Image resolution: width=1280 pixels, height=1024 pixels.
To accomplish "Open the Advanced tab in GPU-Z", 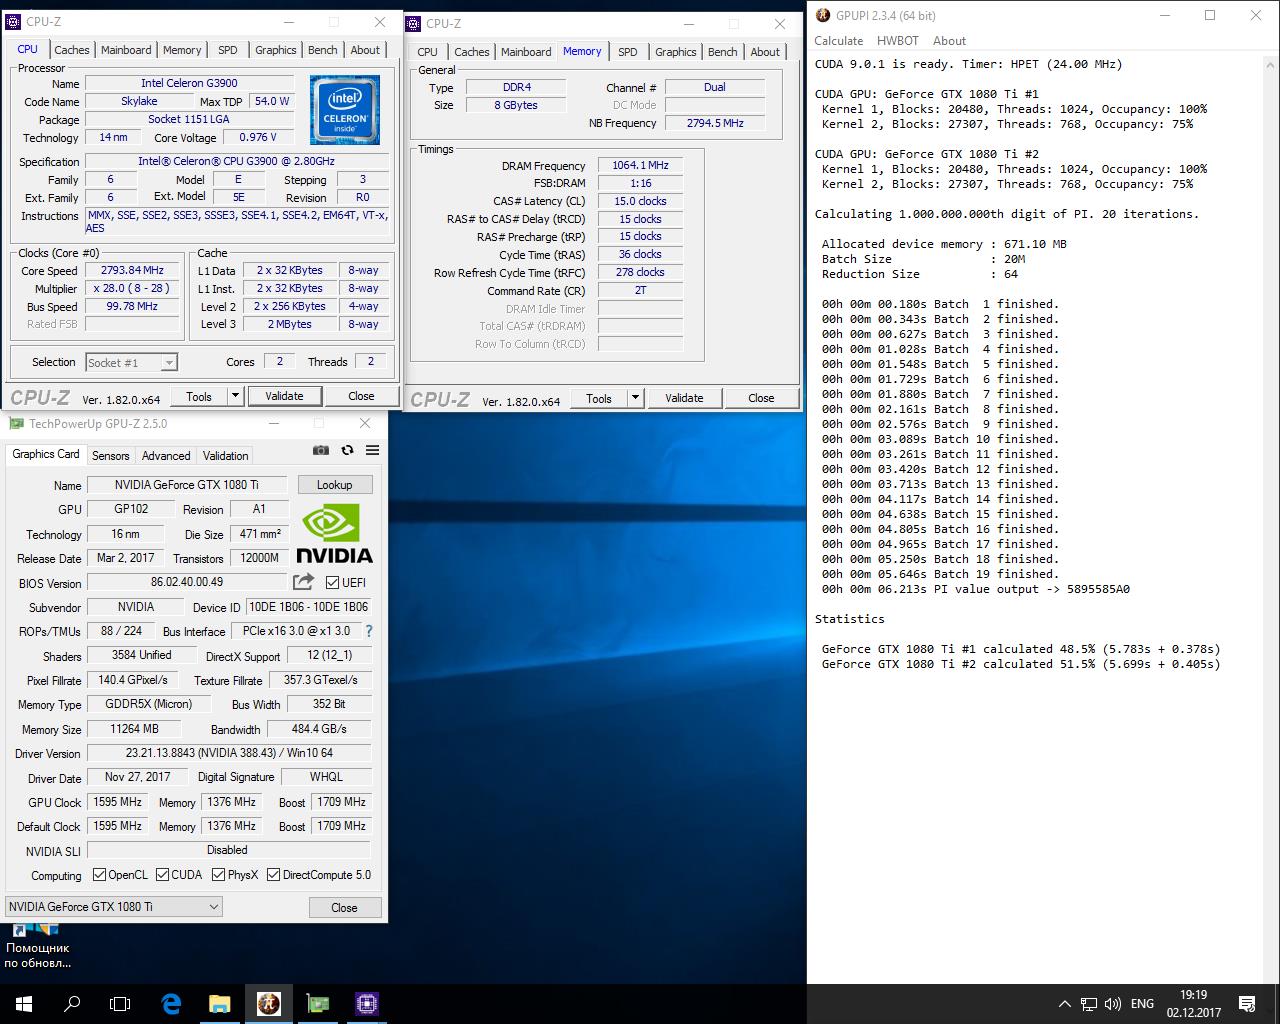I will (x=166, y=456).
